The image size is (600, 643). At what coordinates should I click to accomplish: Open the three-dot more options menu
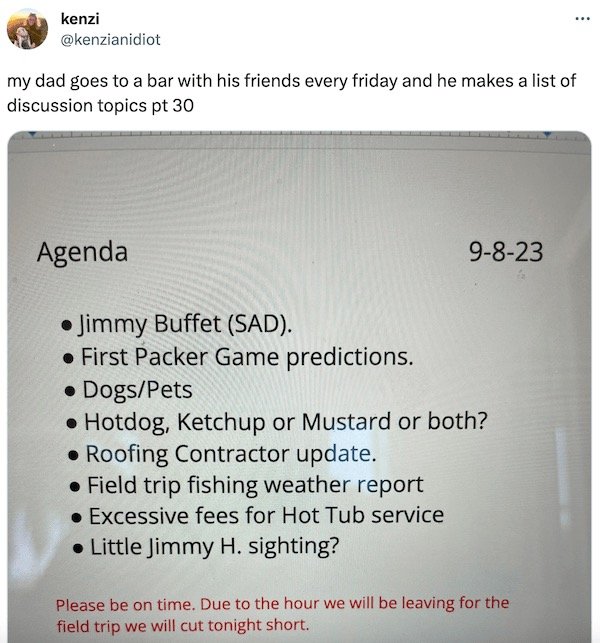coord(582,19)
